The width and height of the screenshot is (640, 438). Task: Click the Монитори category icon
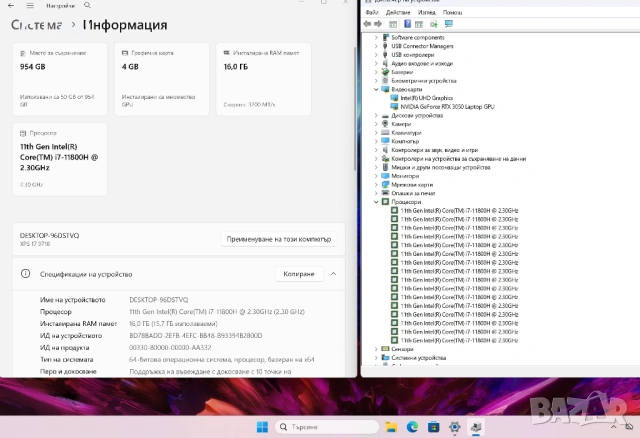[385, 176]
